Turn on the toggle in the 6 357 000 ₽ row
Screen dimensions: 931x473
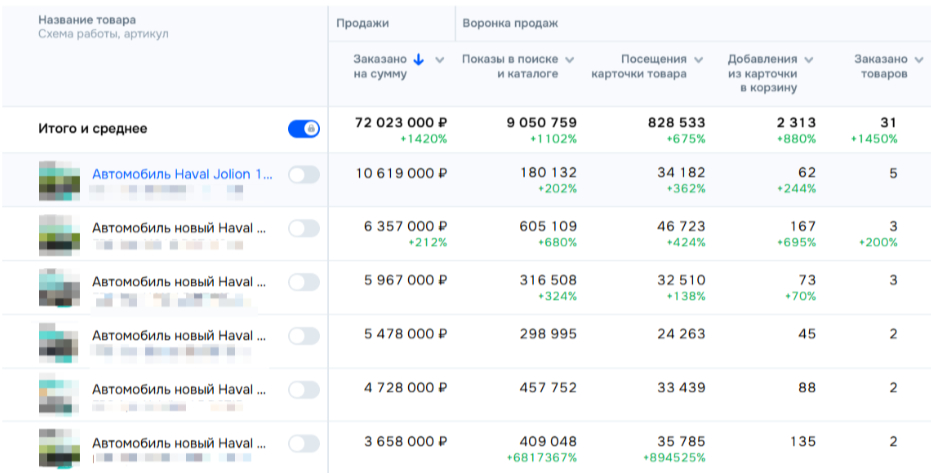click(x=303, y=228)
